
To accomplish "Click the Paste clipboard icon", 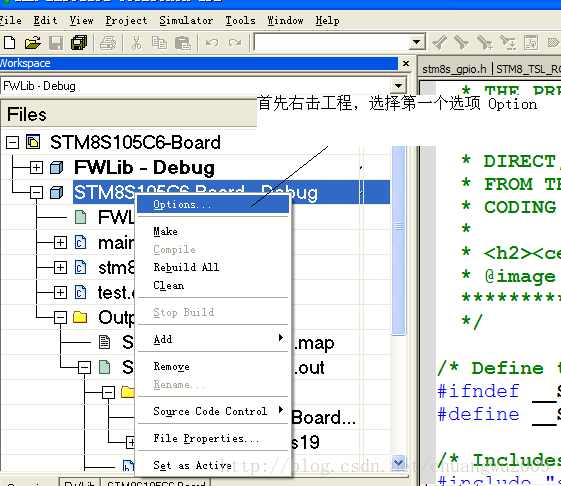I will click(183, 43).
